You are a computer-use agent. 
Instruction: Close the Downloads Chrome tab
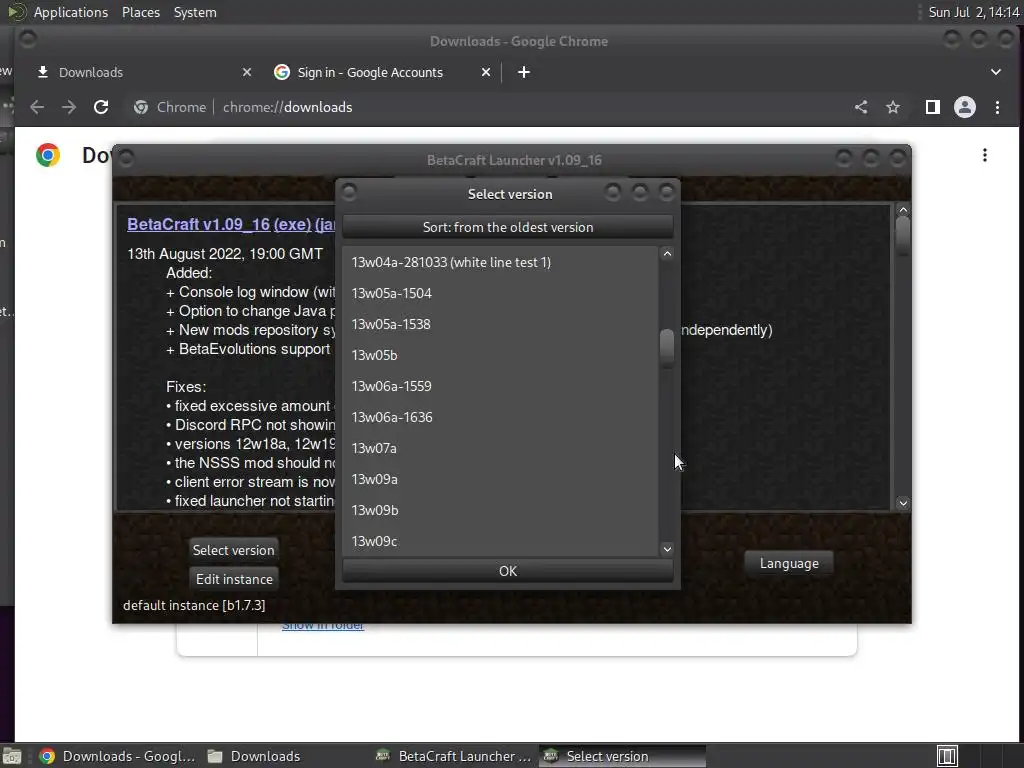click(247, 72)
